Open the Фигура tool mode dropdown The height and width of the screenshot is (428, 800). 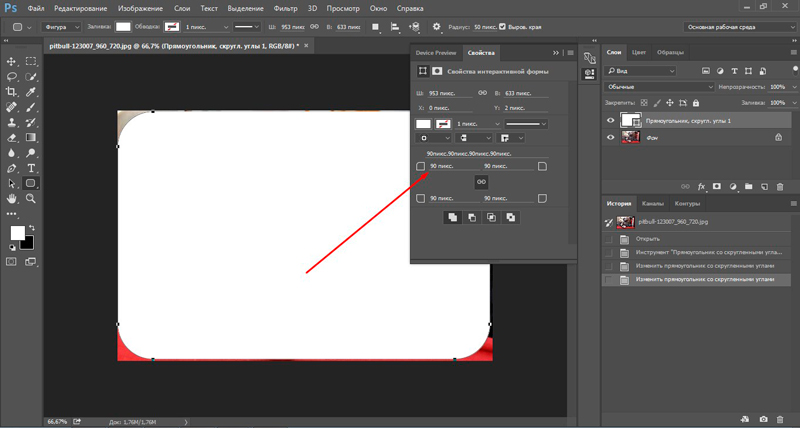(63, 25)
